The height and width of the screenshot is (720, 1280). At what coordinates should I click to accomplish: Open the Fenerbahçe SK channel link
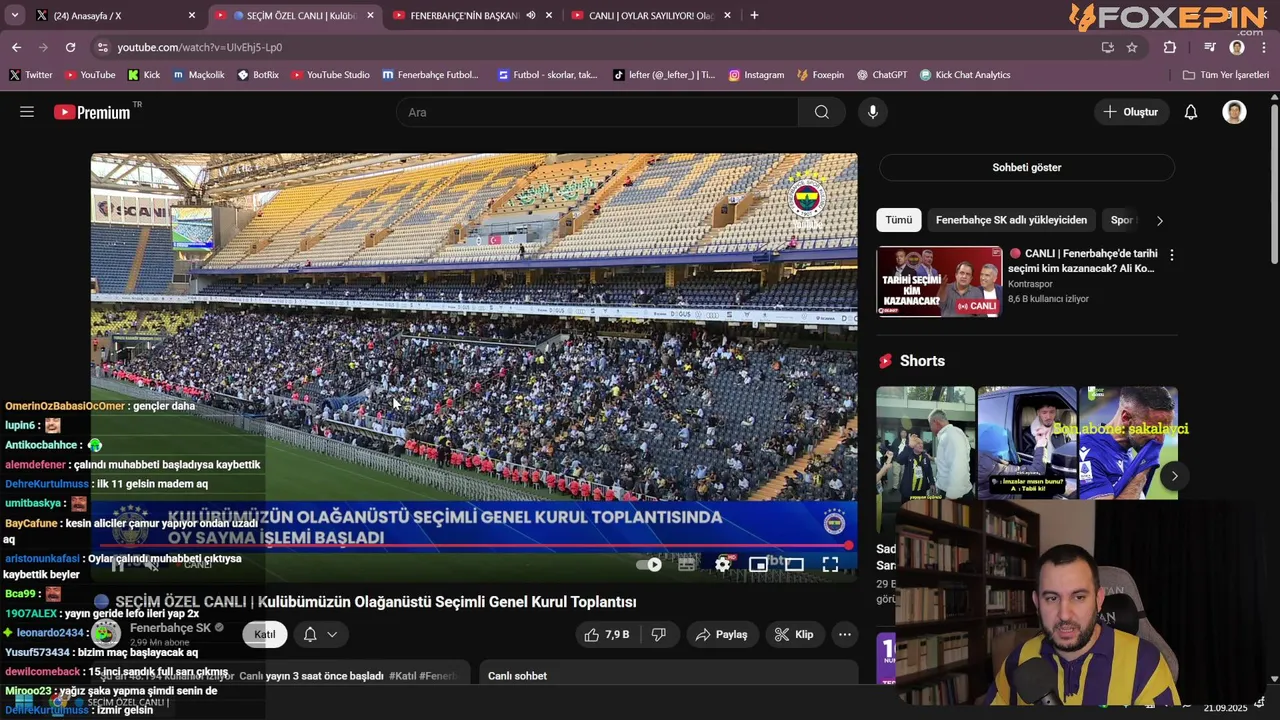click(x=170, y=628)
